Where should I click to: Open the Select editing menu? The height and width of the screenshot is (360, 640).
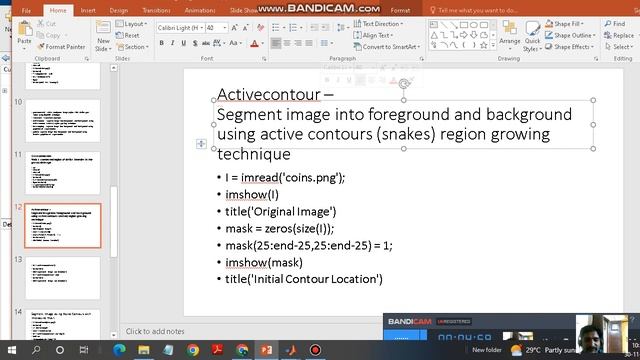pyautogui.click(x=619, y=47)
